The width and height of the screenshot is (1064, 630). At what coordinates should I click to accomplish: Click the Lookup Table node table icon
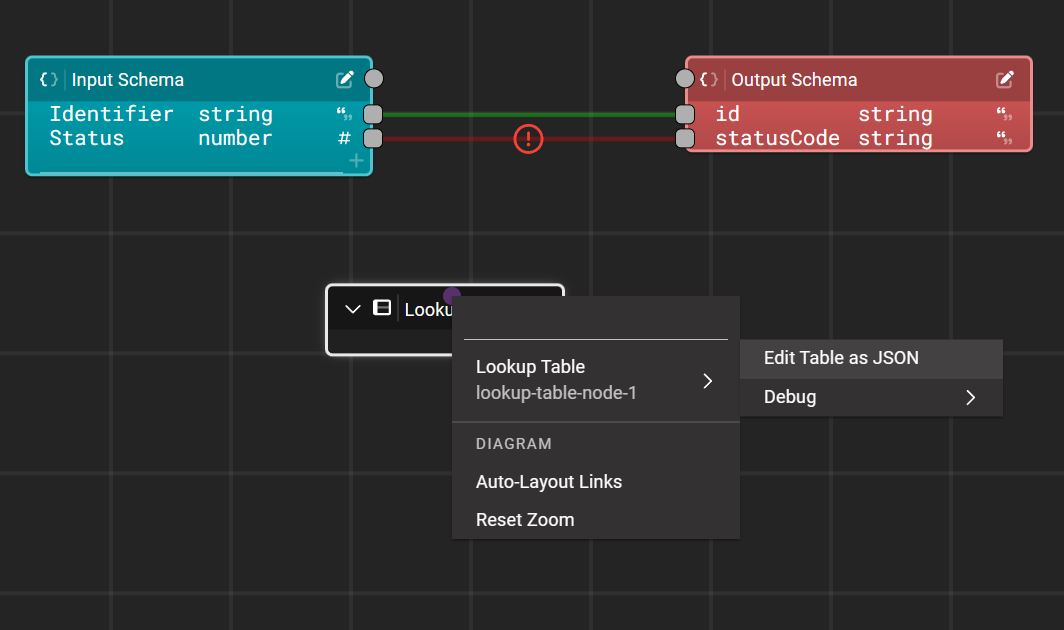click(x=382, y=308)
